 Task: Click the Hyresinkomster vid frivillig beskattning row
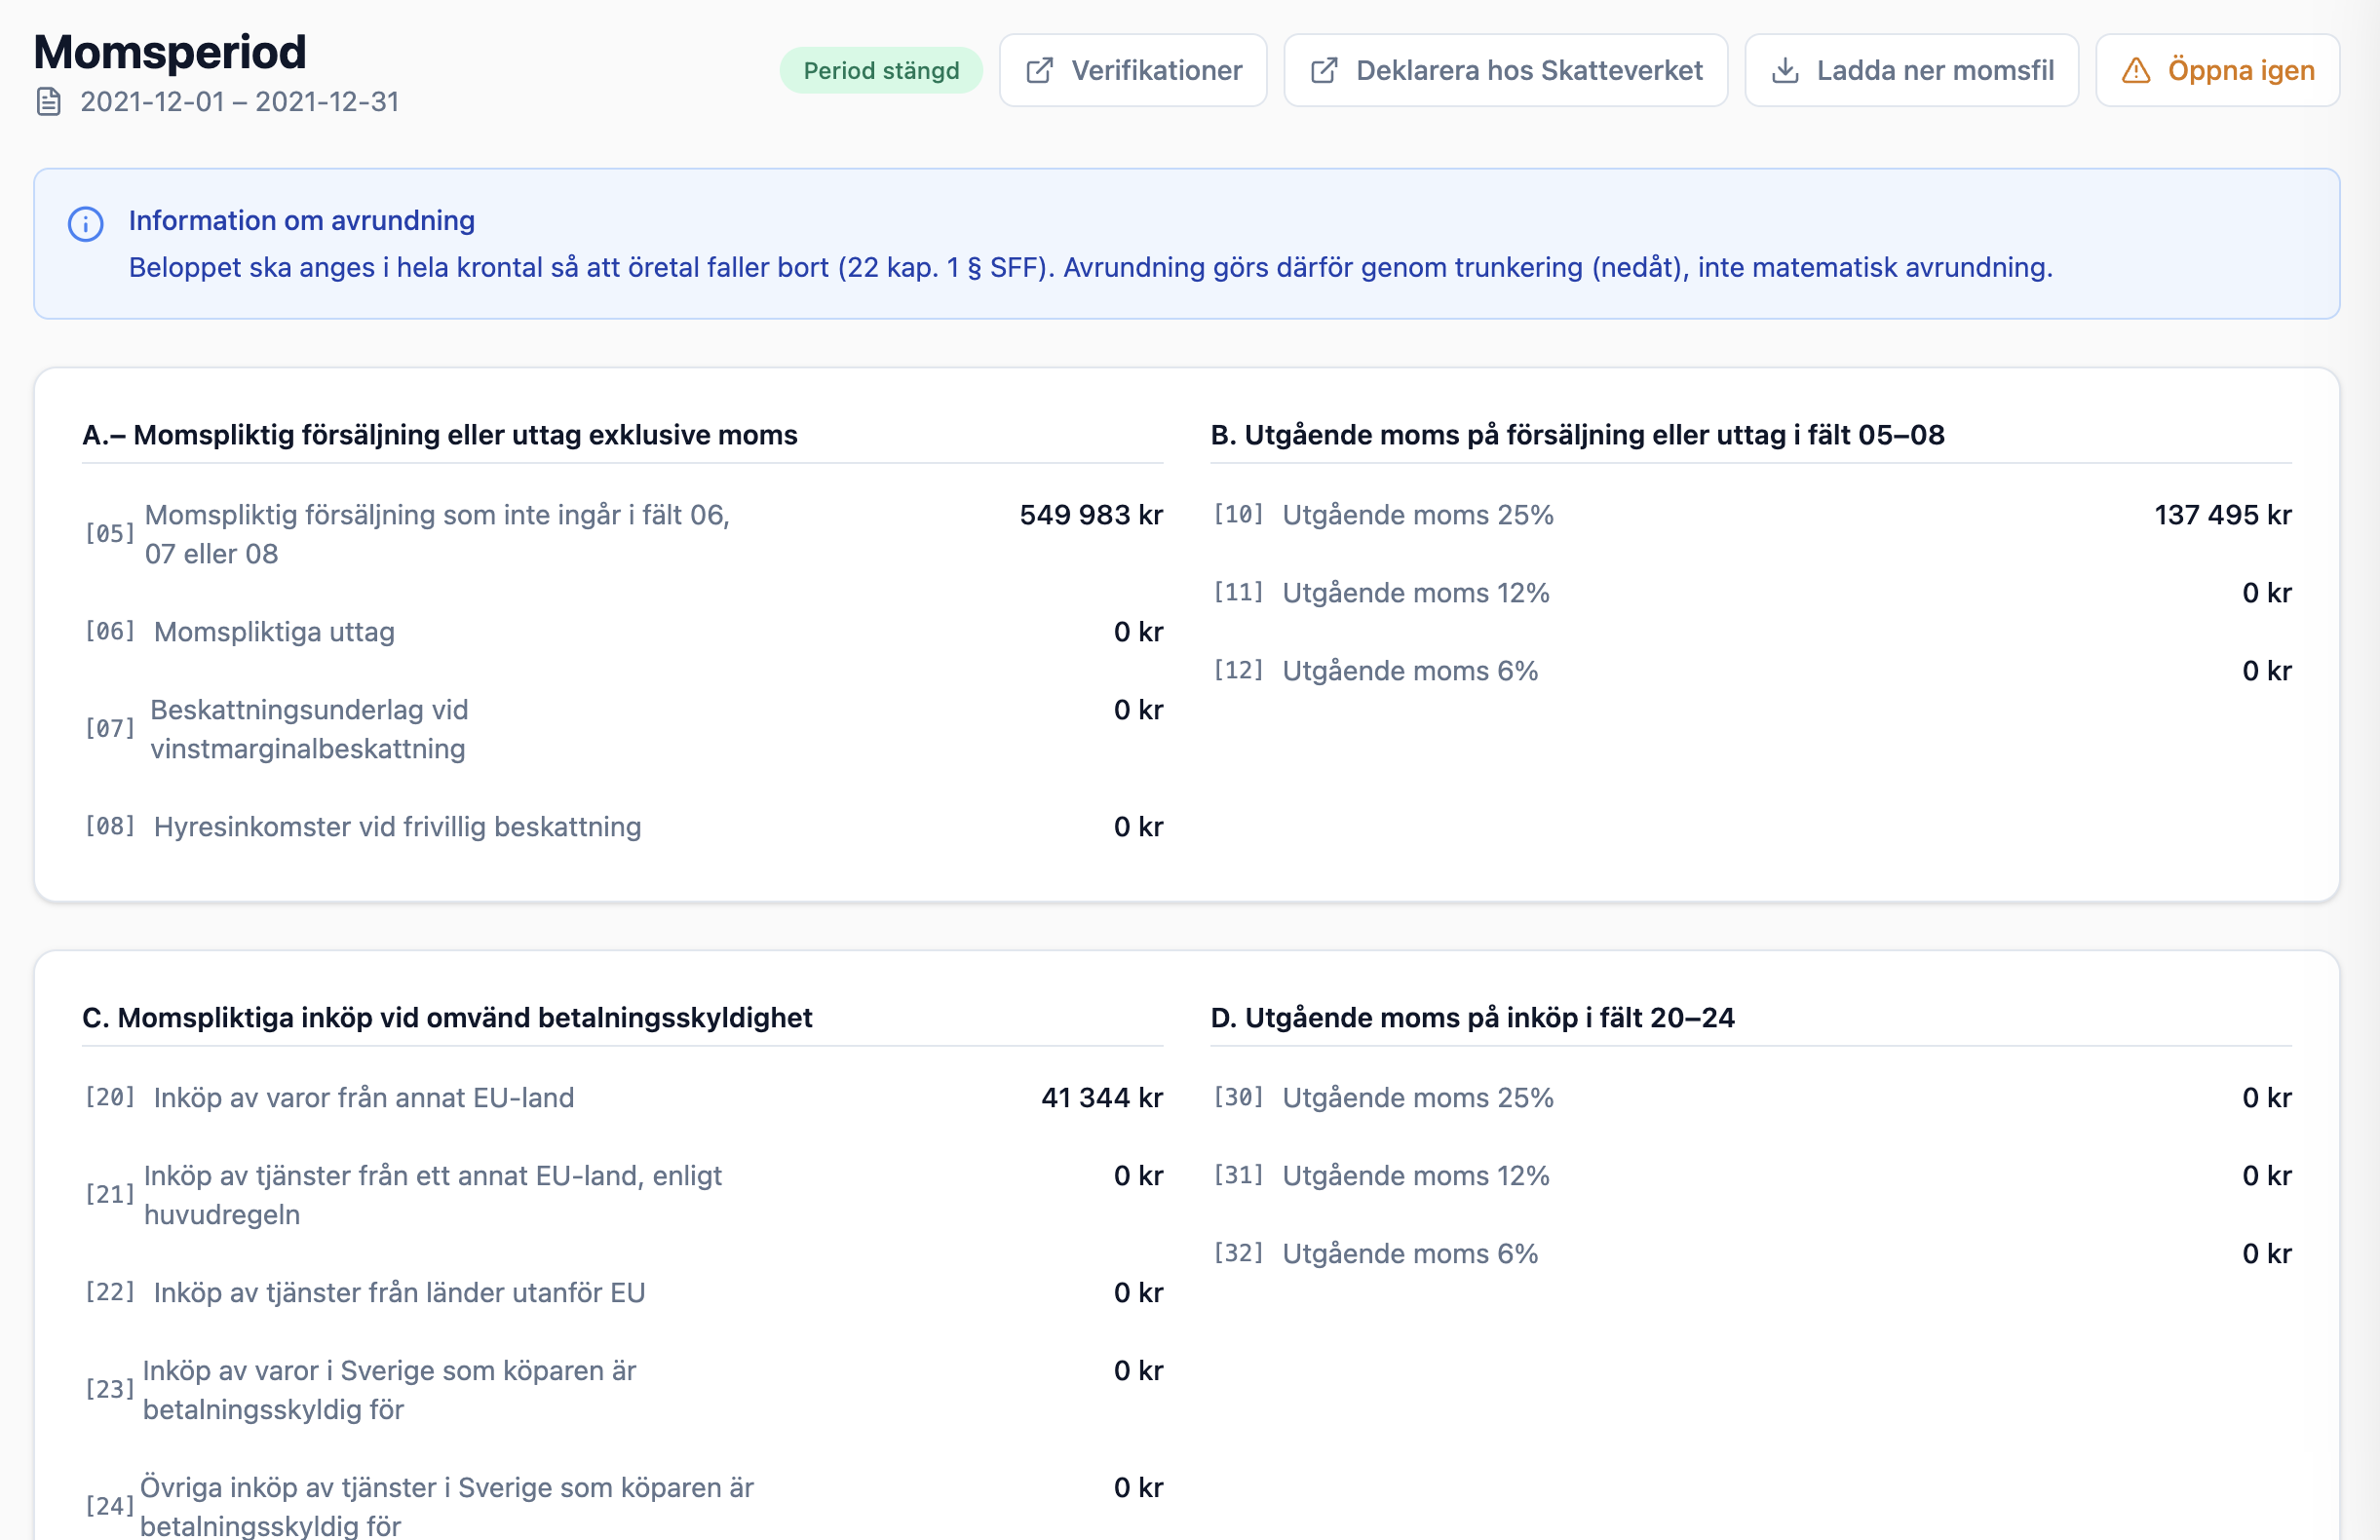[397, 827]
